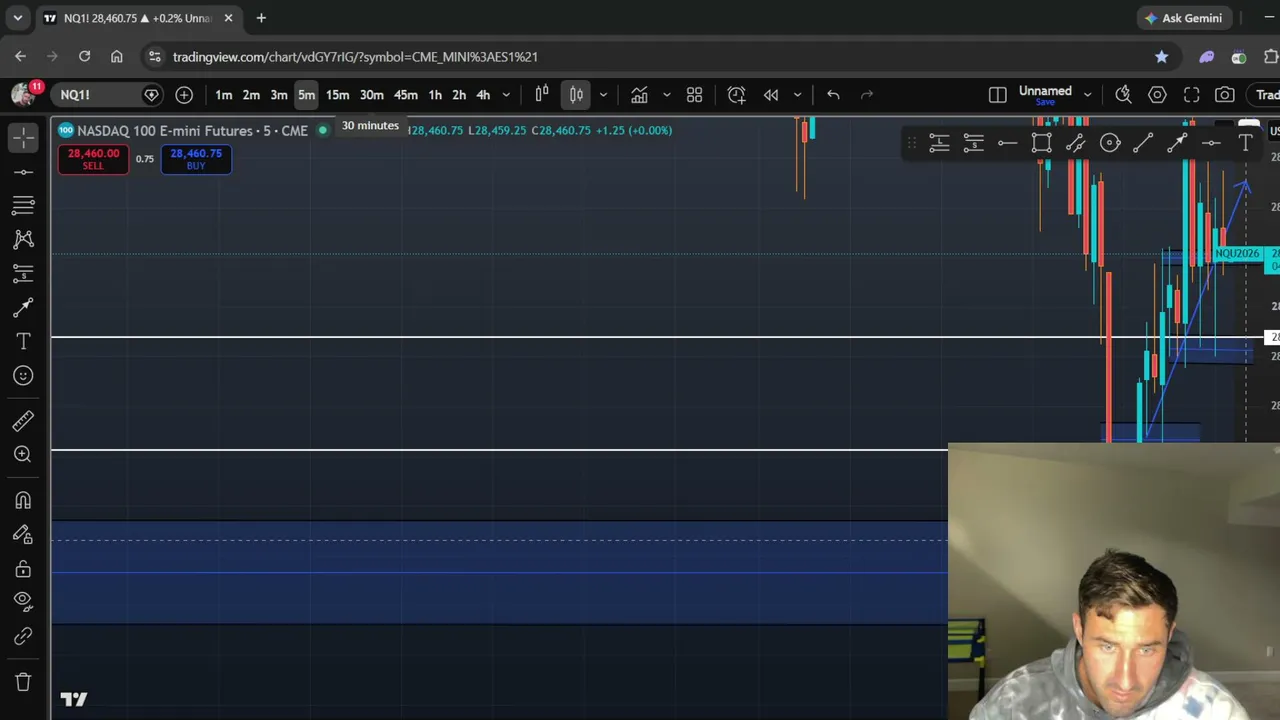Select the Text tool in left sidebar
Viewport: 1280px width, 720px height.
point(23,341)
